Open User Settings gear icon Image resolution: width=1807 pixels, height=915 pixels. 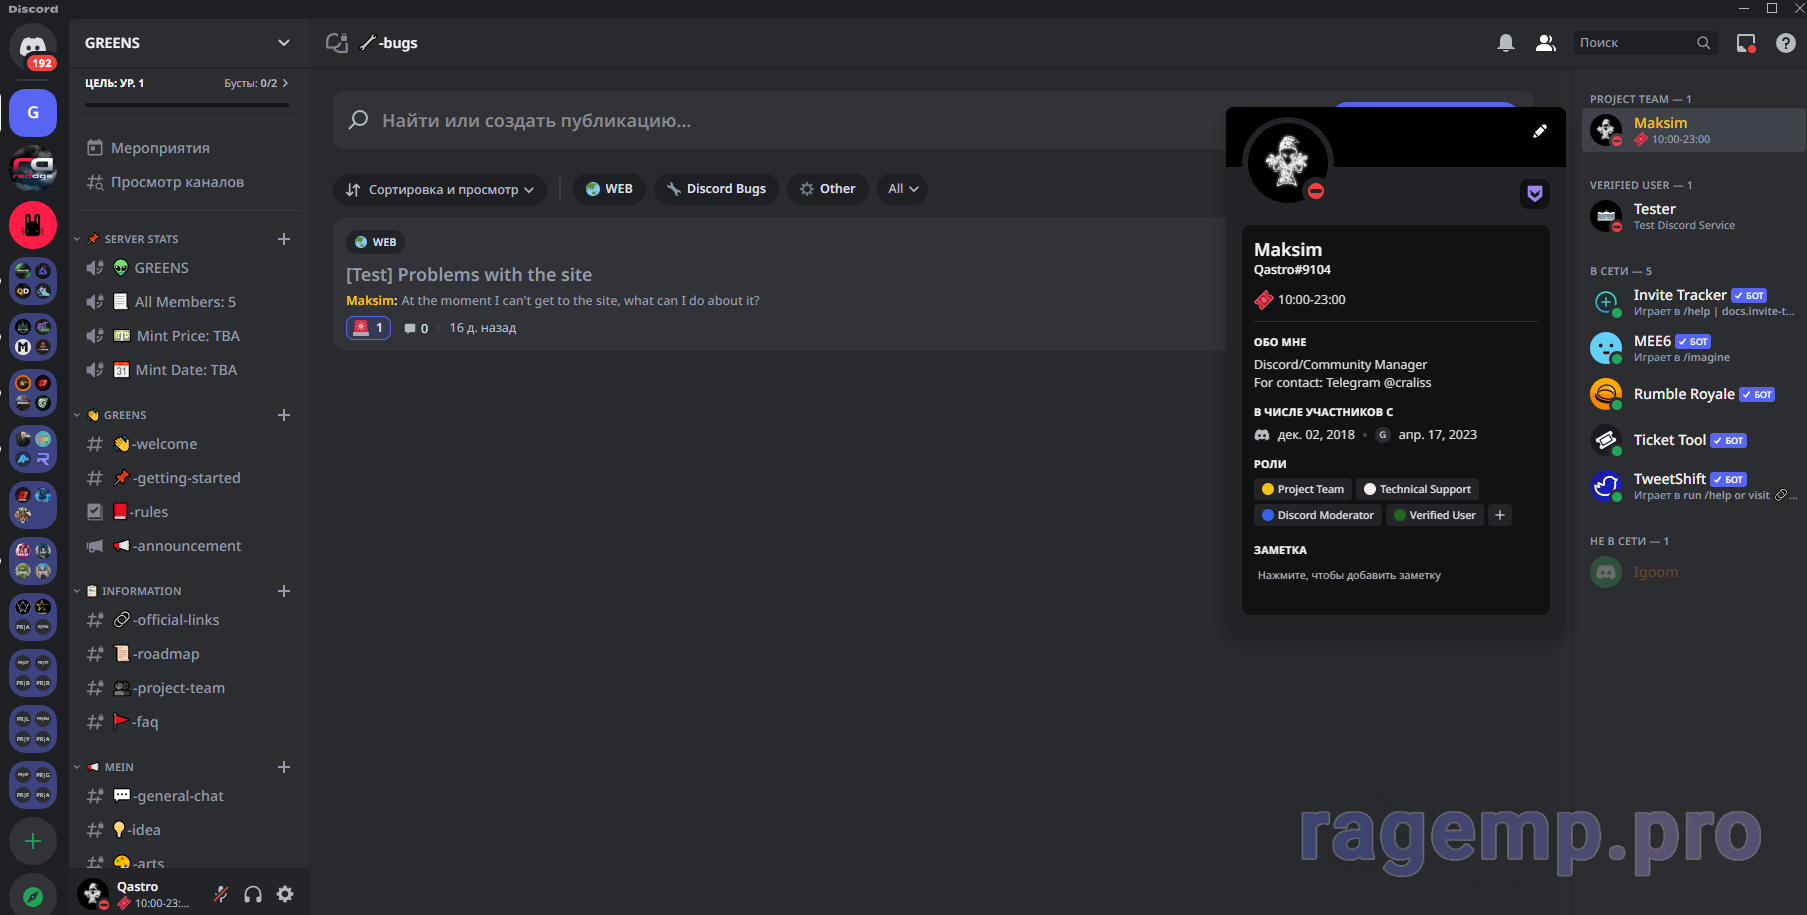click(285, 894)
